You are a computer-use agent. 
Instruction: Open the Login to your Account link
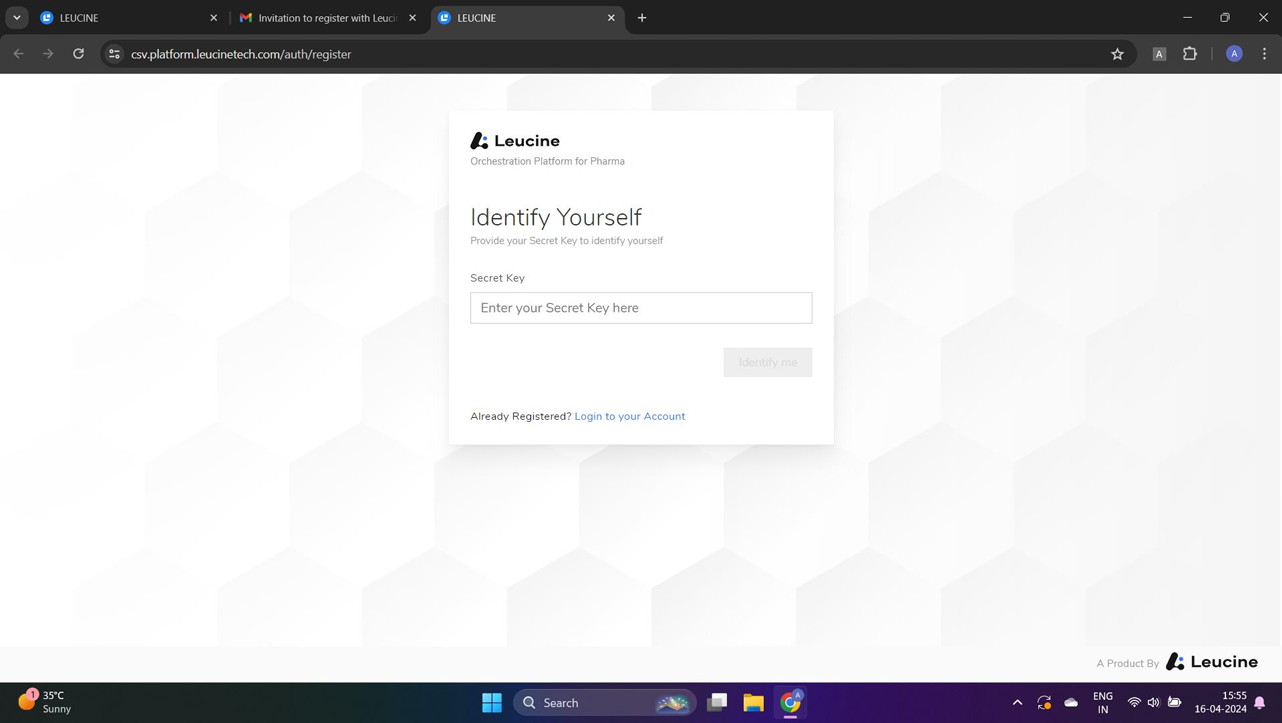pos(630,416)
